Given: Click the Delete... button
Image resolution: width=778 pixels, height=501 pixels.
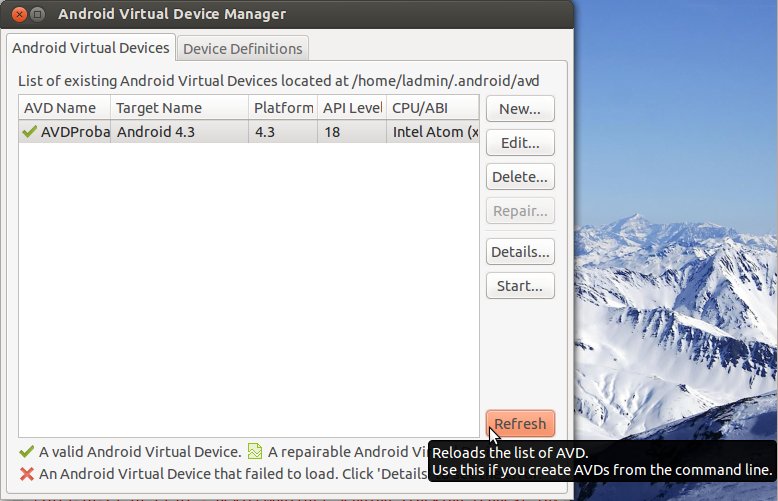Looking at the screenshot, I should pos(520,177).
